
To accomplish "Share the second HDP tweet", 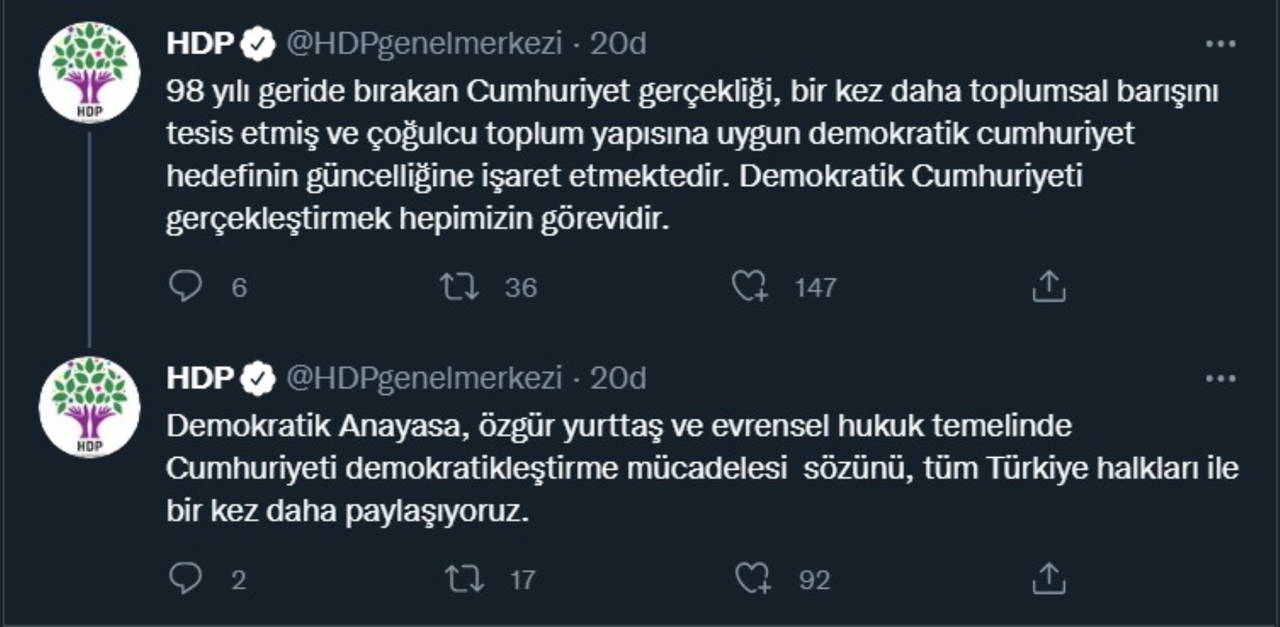I will pyautogui.click(x=1047, y=578).
